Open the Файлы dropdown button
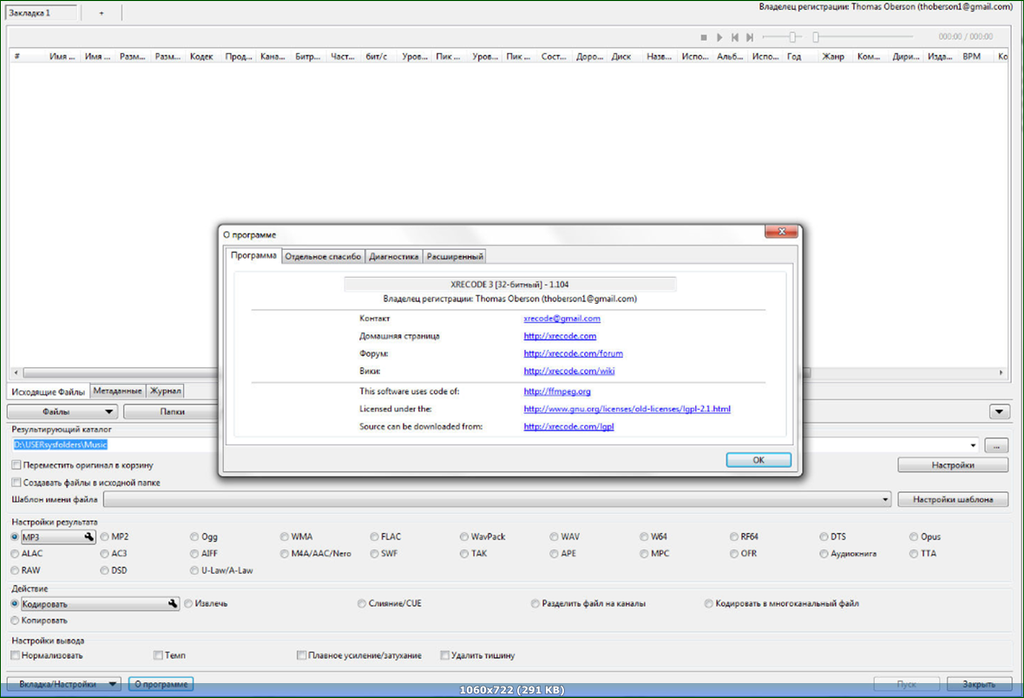The image size is (1024, 698). [x=63, y=412]
